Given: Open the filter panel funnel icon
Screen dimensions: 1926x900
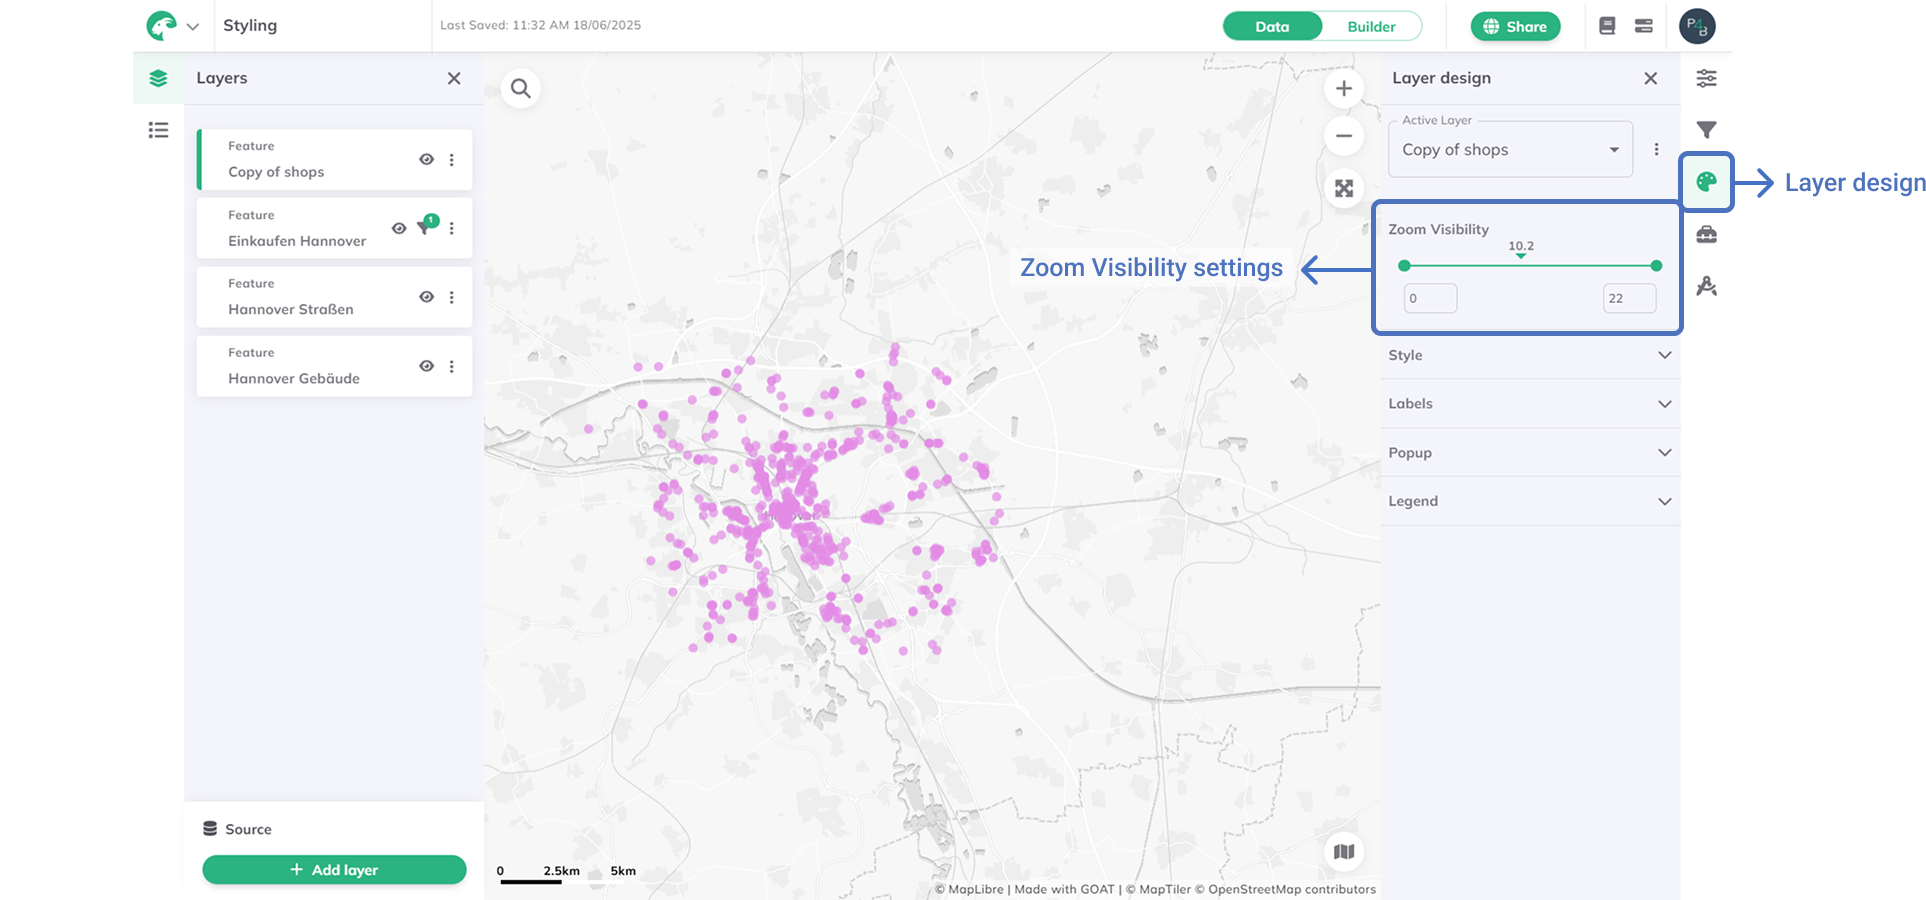Looking at the screenshot, I should 1706,130.
